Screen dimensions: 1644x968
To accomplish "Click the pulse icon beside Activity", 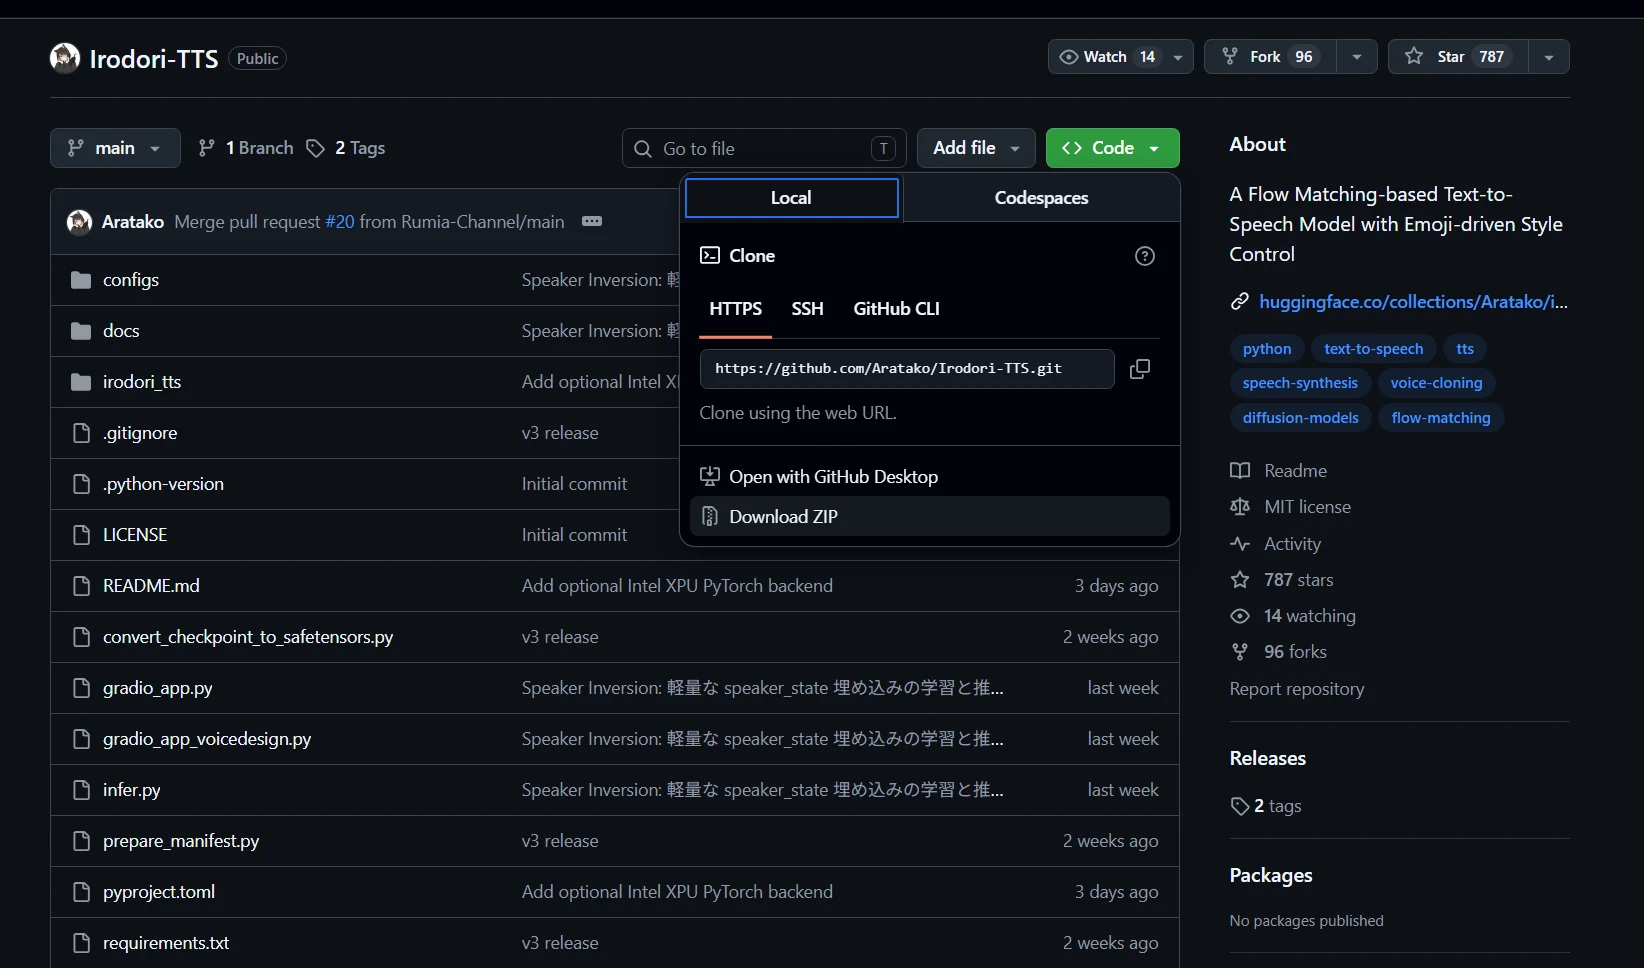I will click(1240, 544).
